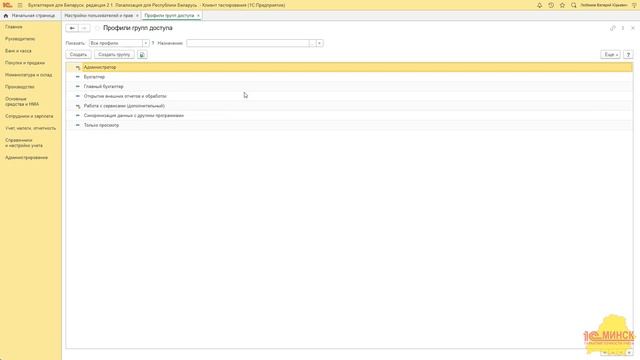The image size is (640, 360).
Task: Open the Производство section
Action: tap(20, 87)
